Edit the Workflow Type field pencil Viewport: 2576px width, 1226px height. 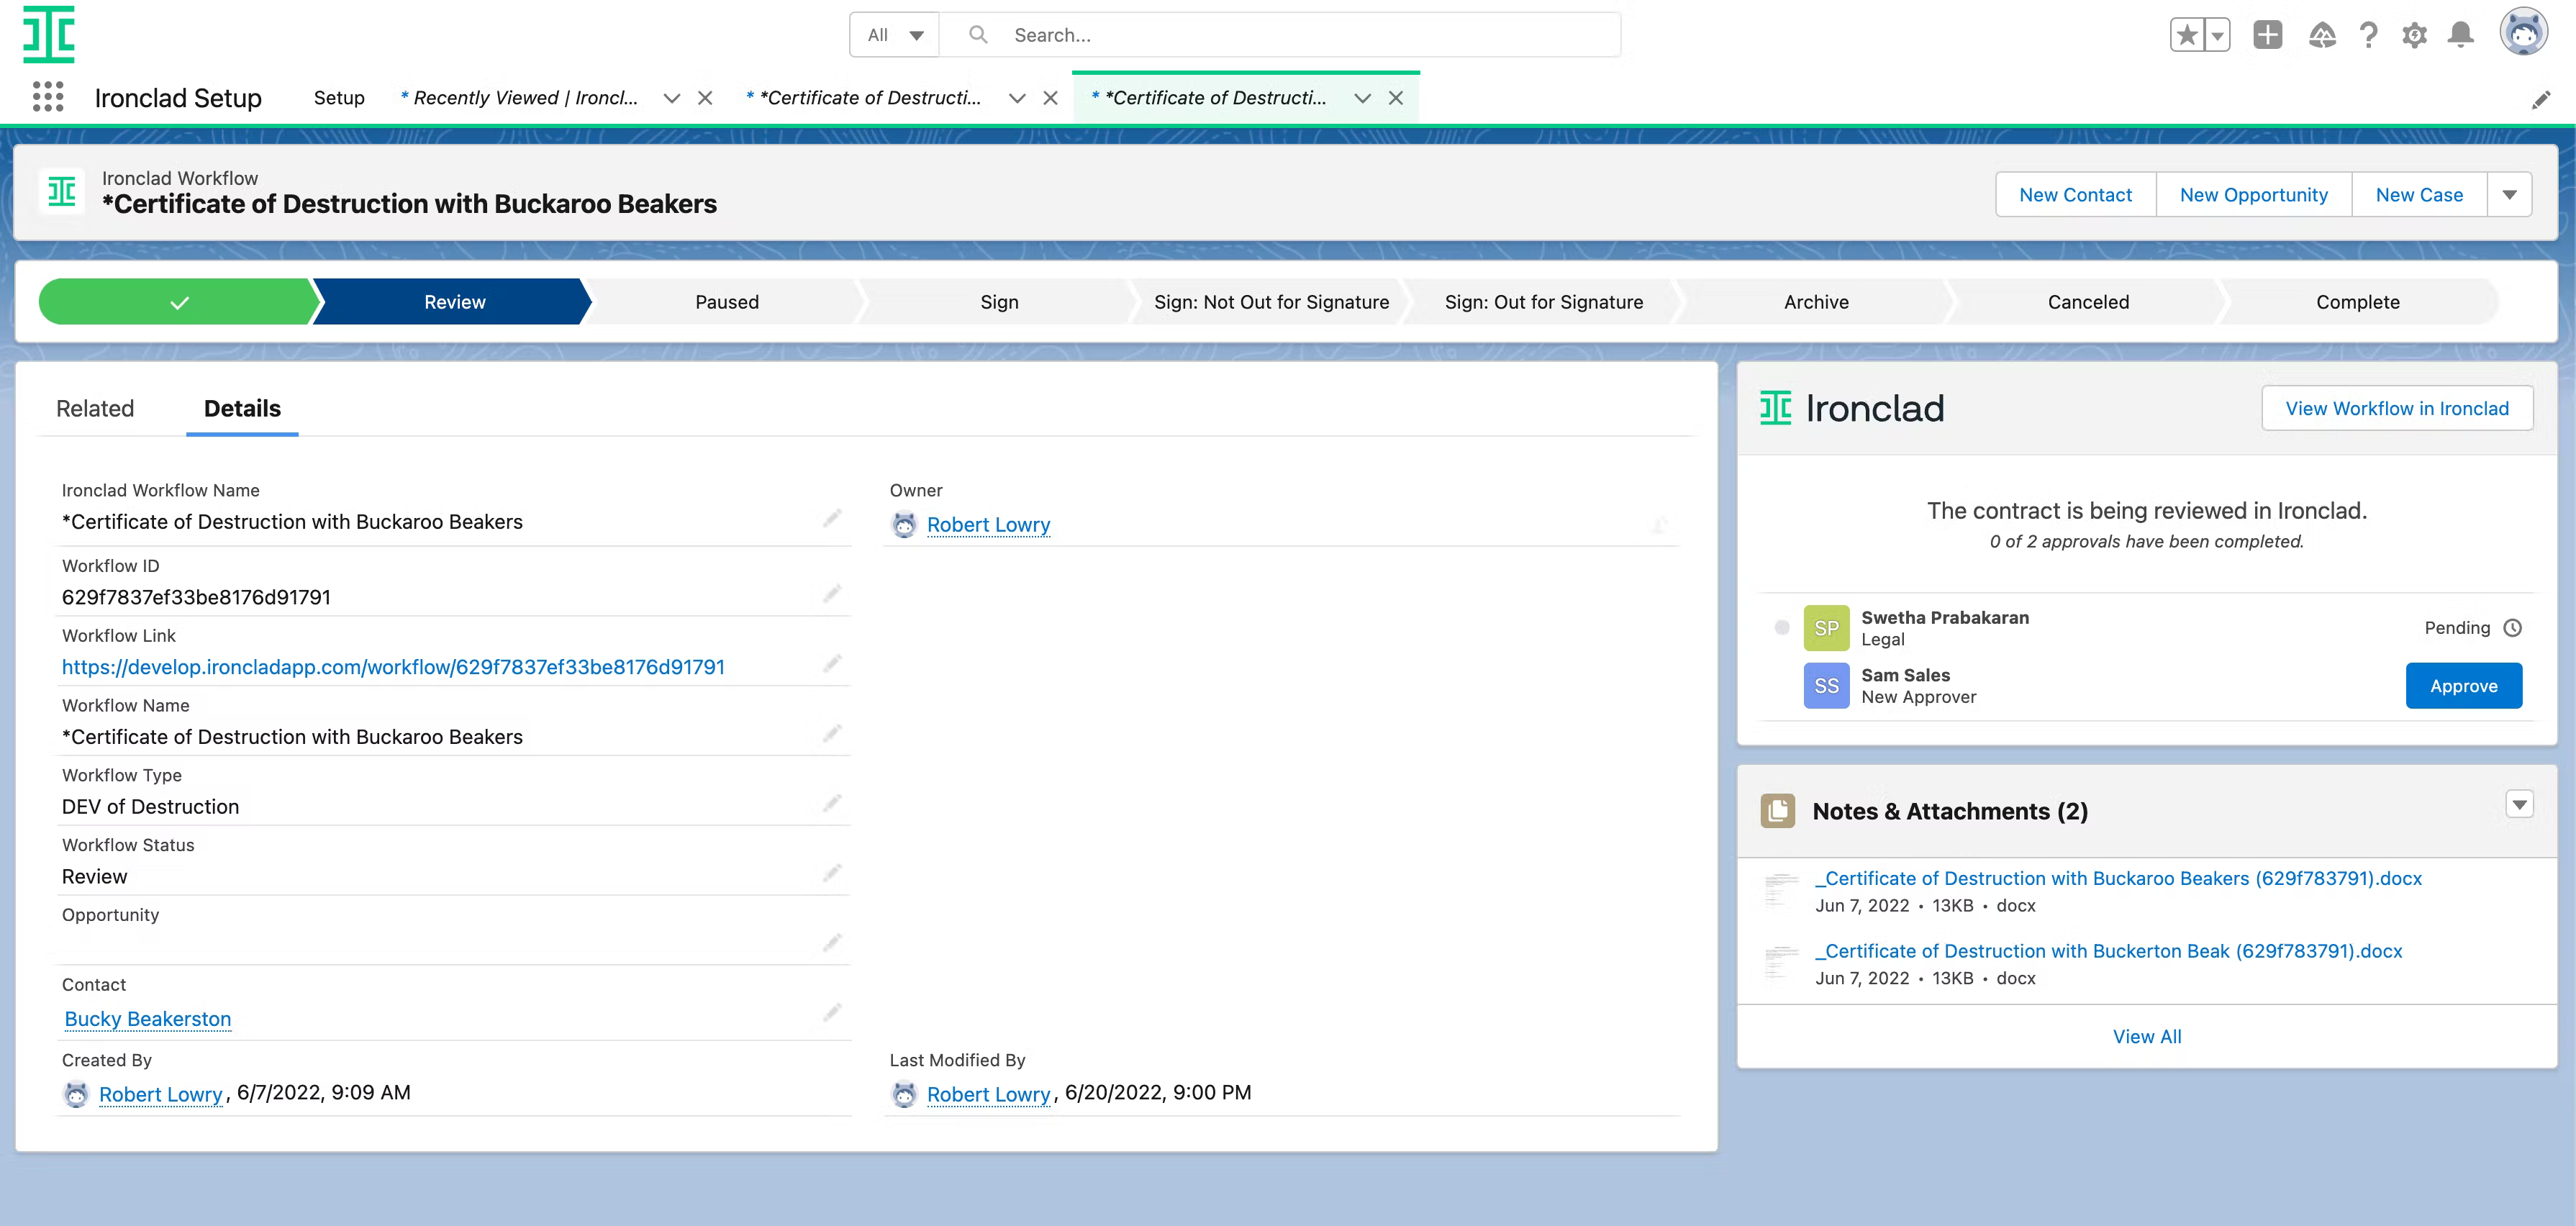coord(832,803)
